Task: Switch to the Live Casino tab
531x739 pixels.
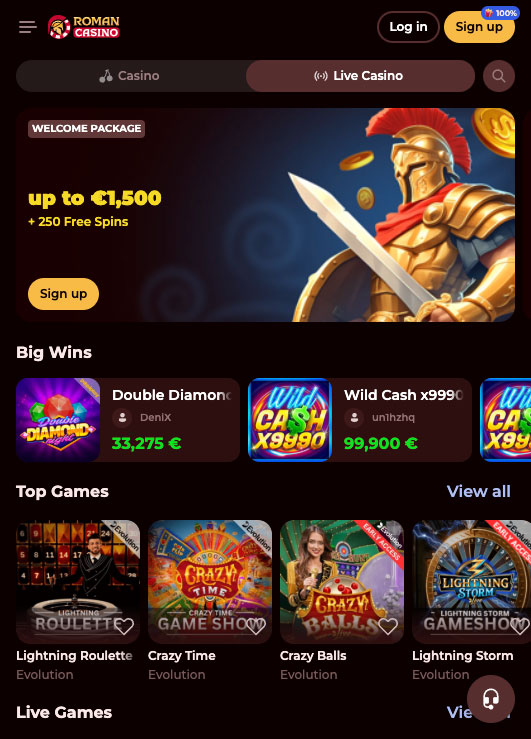Action: [x=360, y=76]
